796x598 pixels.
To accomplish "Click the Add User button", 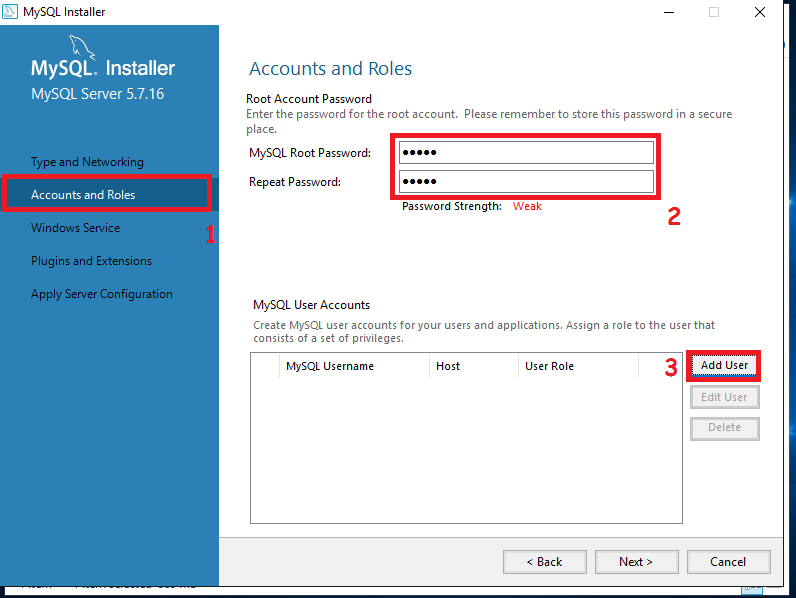I will pos(724,366).
